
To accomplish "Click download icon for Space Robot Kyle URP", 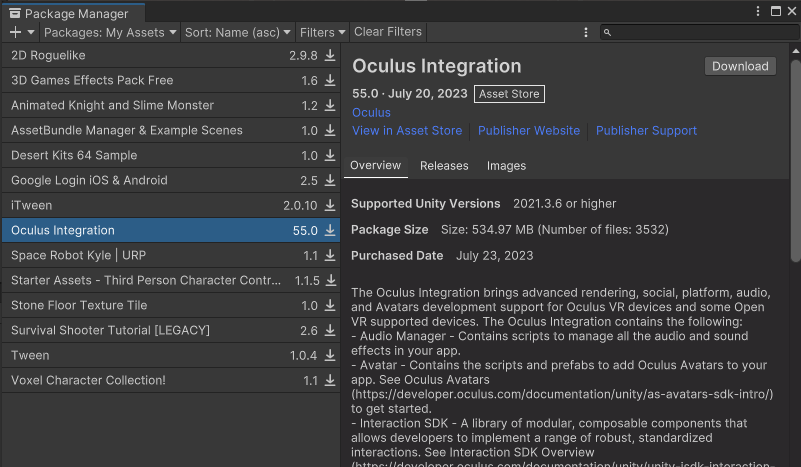I will (x=330, y=255).
